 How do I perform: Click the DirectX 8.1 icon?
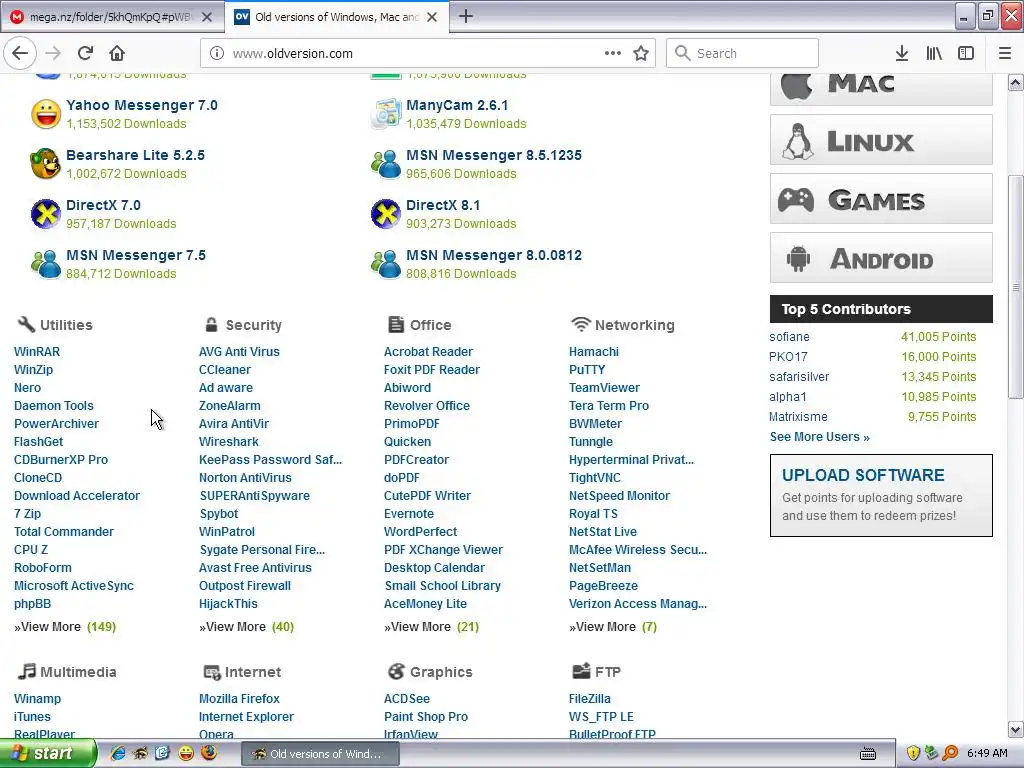pyautogui.click(x=386, y=214)
